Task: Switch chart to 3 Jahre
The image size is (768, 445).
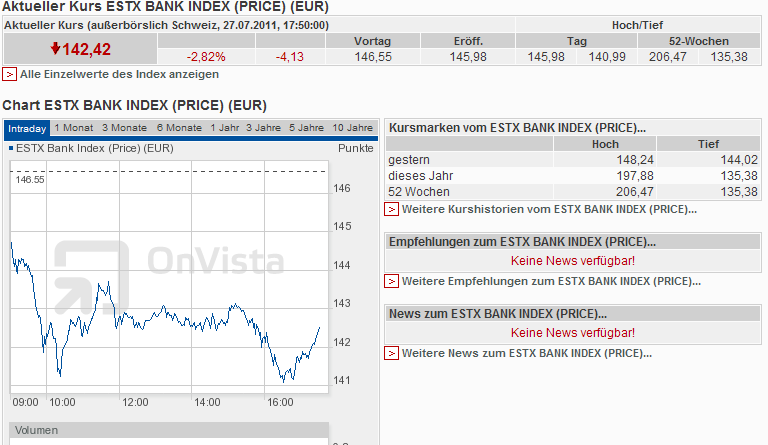Action: pos(264,128)
